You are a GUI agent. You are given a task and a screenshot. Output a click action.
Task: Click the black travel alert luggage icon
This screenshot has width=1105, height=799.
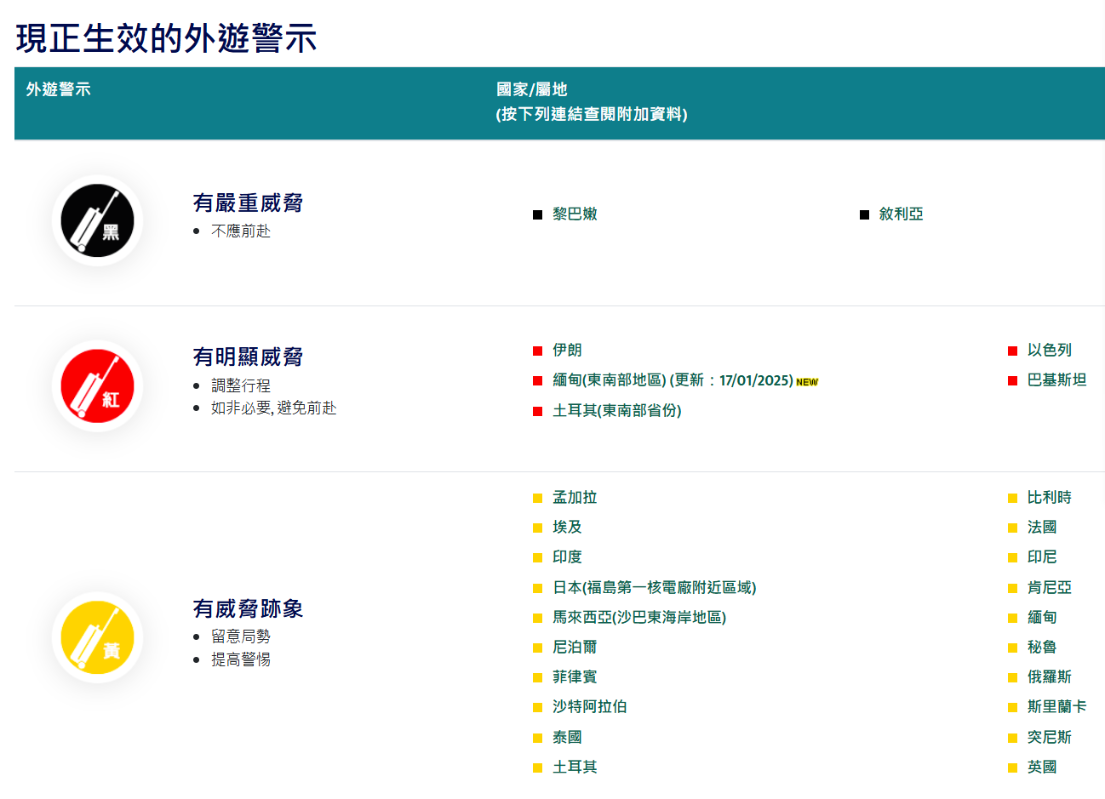click(x=97, y=221)
